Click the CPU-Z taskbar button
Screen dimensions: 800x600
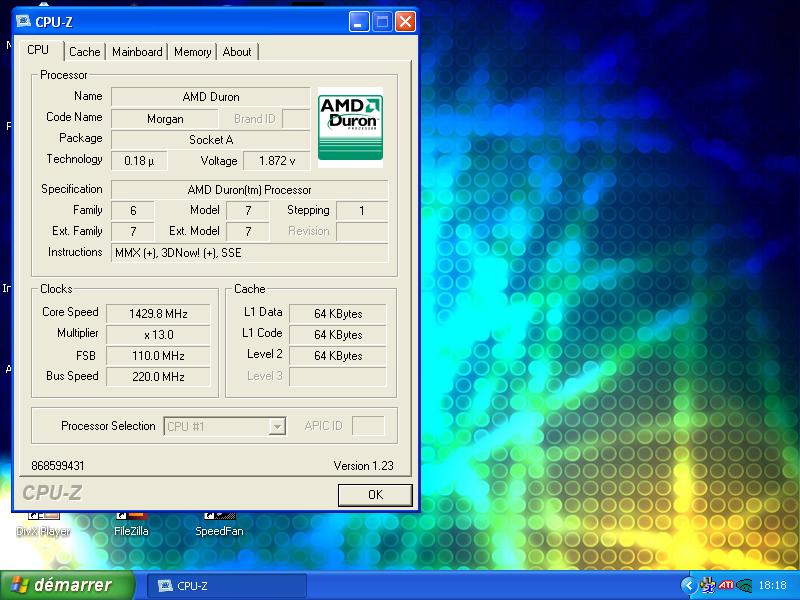coord(227,586)
